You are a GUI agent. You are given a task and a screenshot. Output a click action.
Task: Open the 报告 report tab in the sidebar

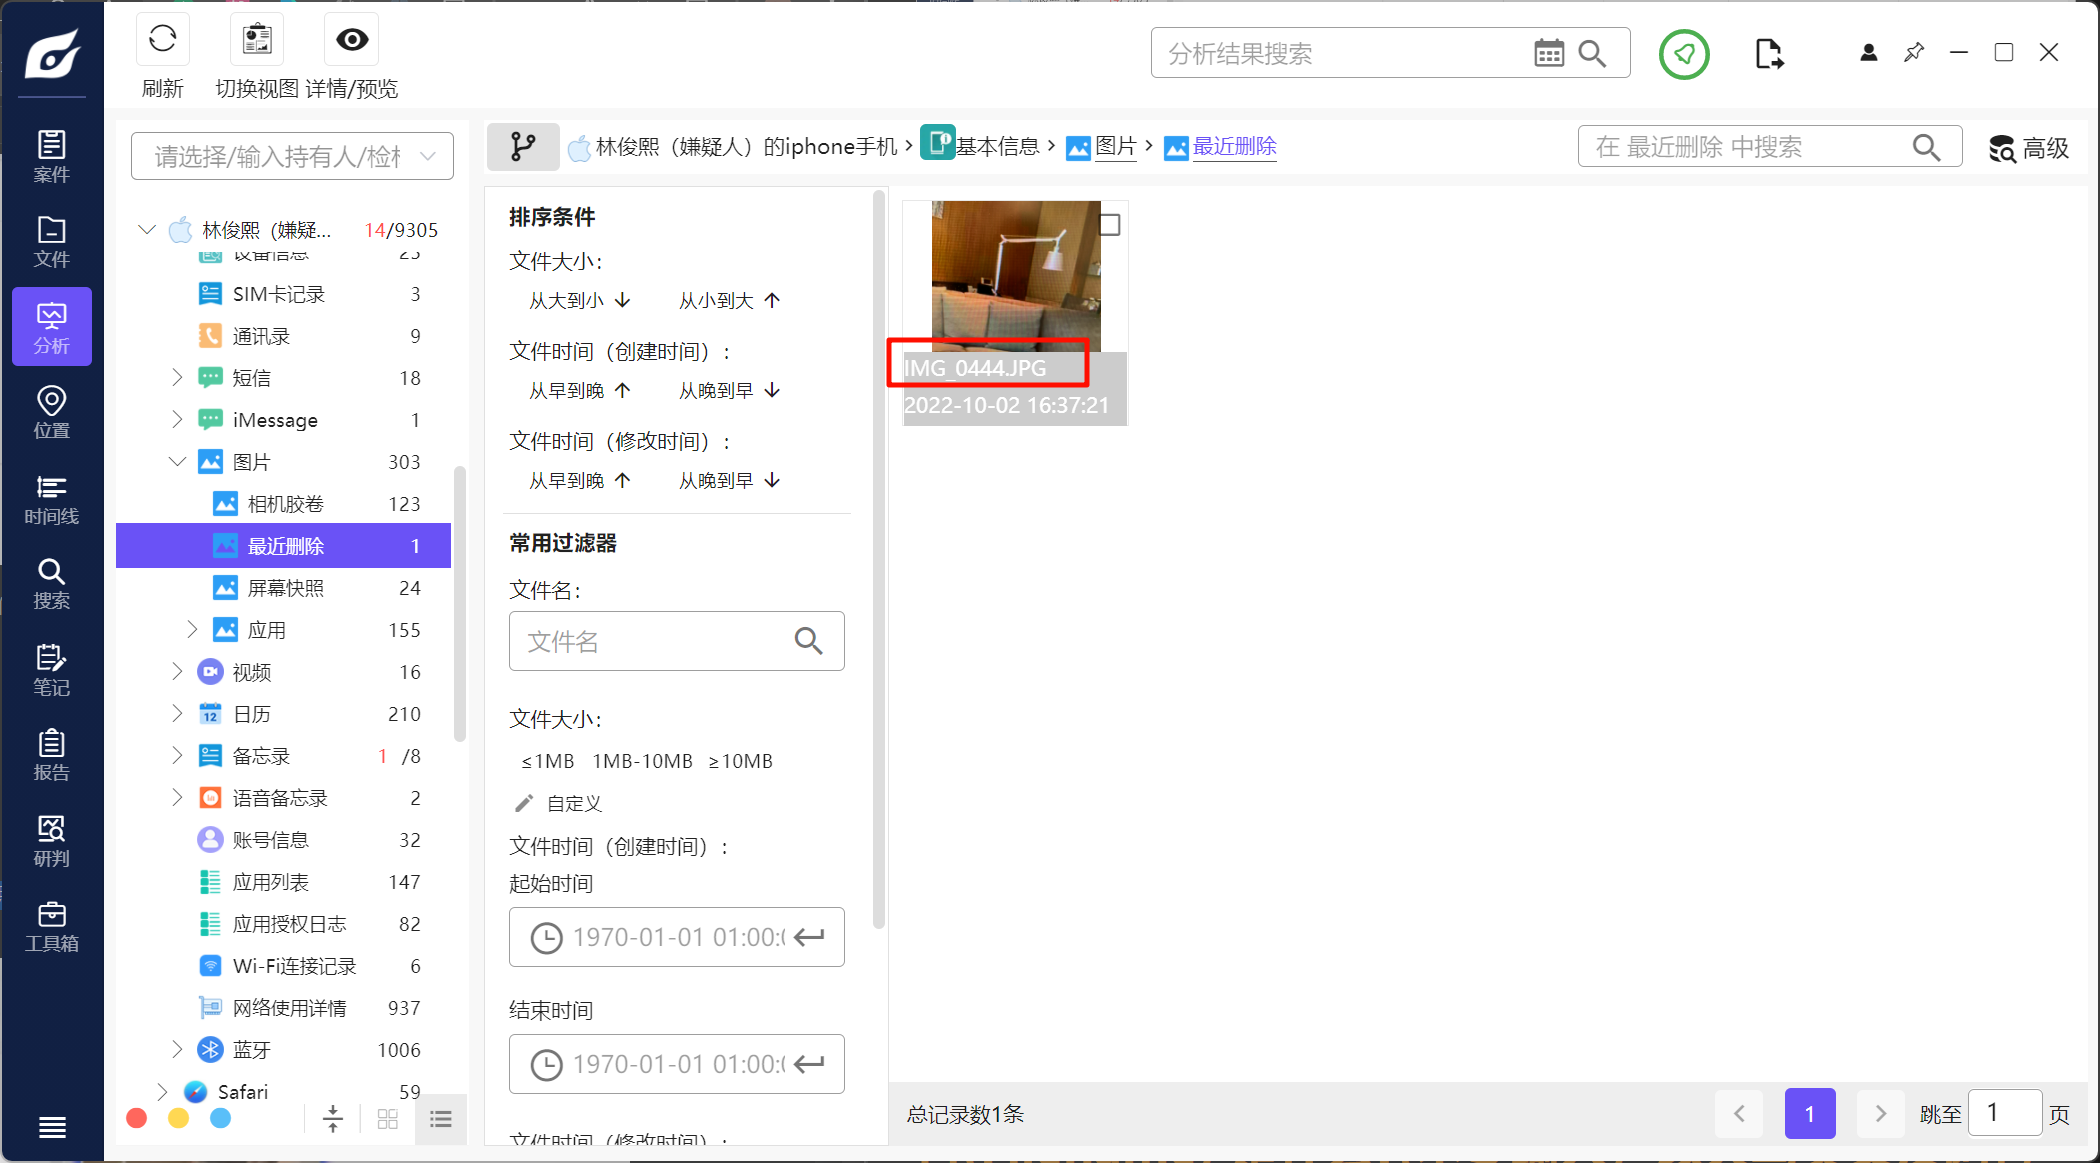[51, 755]
